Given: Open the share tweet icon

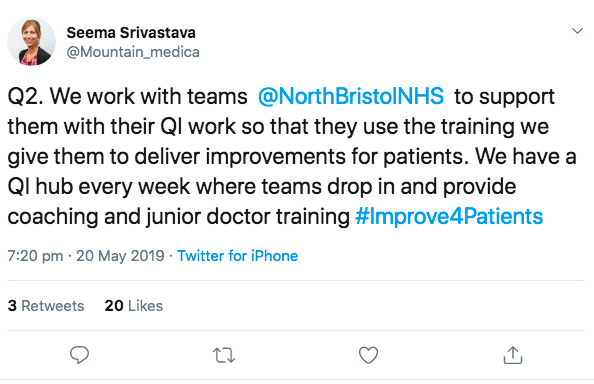Looking at the screenshot, I should (x=513, y=355).
